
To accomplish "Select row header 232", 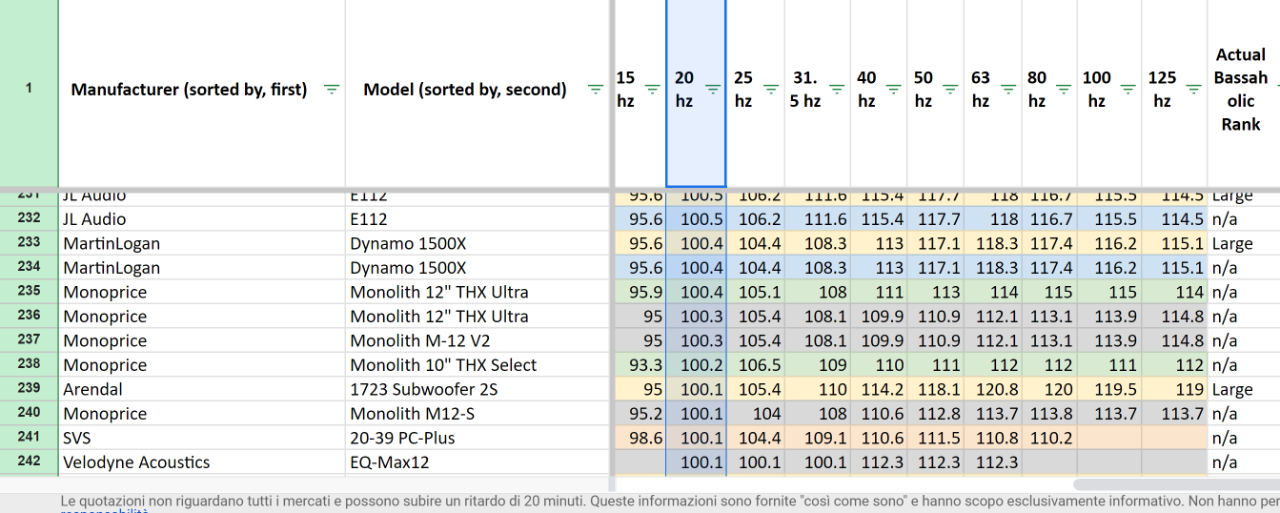I will tap(29, 219).
